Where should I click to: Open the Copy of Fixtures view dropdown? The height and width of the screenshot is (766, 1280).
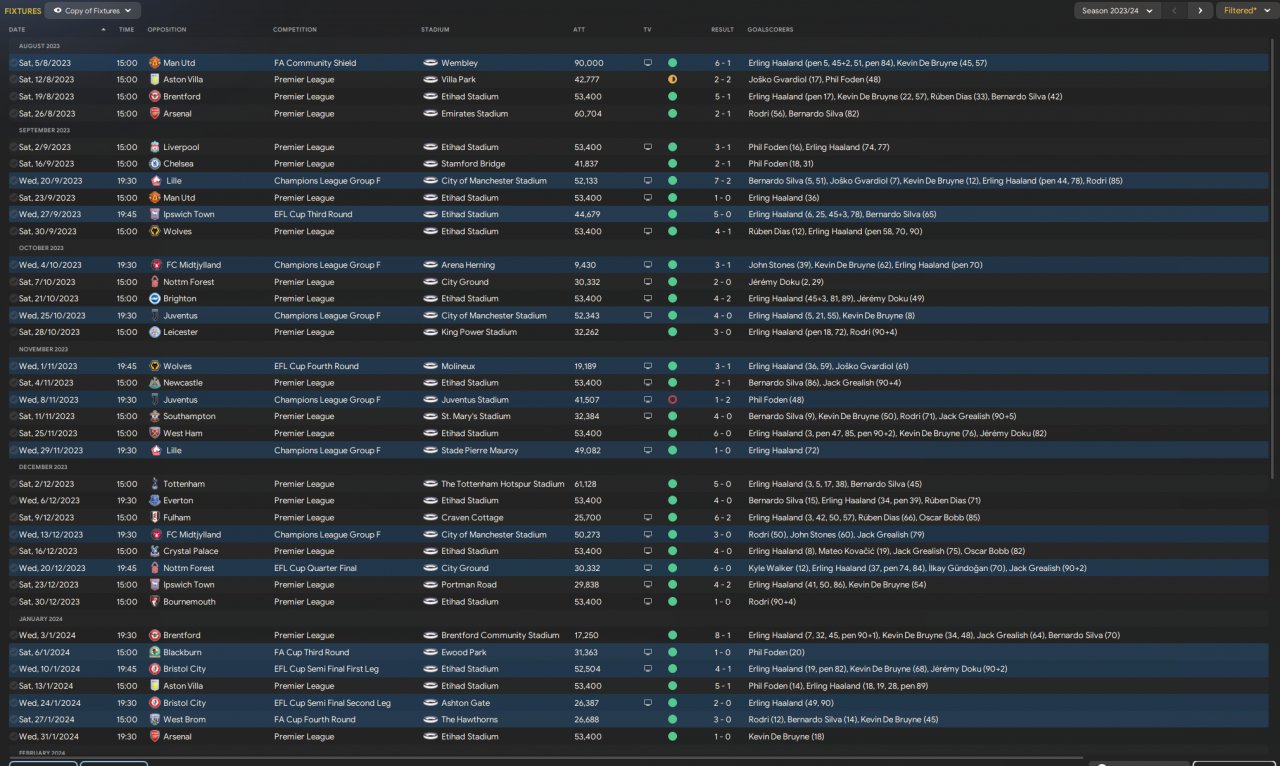[93, 11]
